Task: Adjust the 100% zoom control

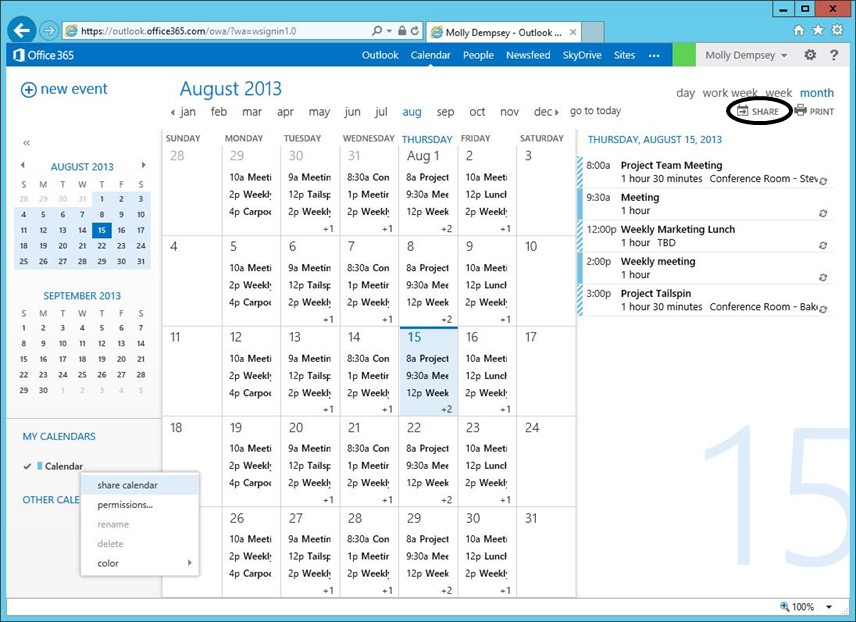Action: pyautogui.click(x=804, y=606)
